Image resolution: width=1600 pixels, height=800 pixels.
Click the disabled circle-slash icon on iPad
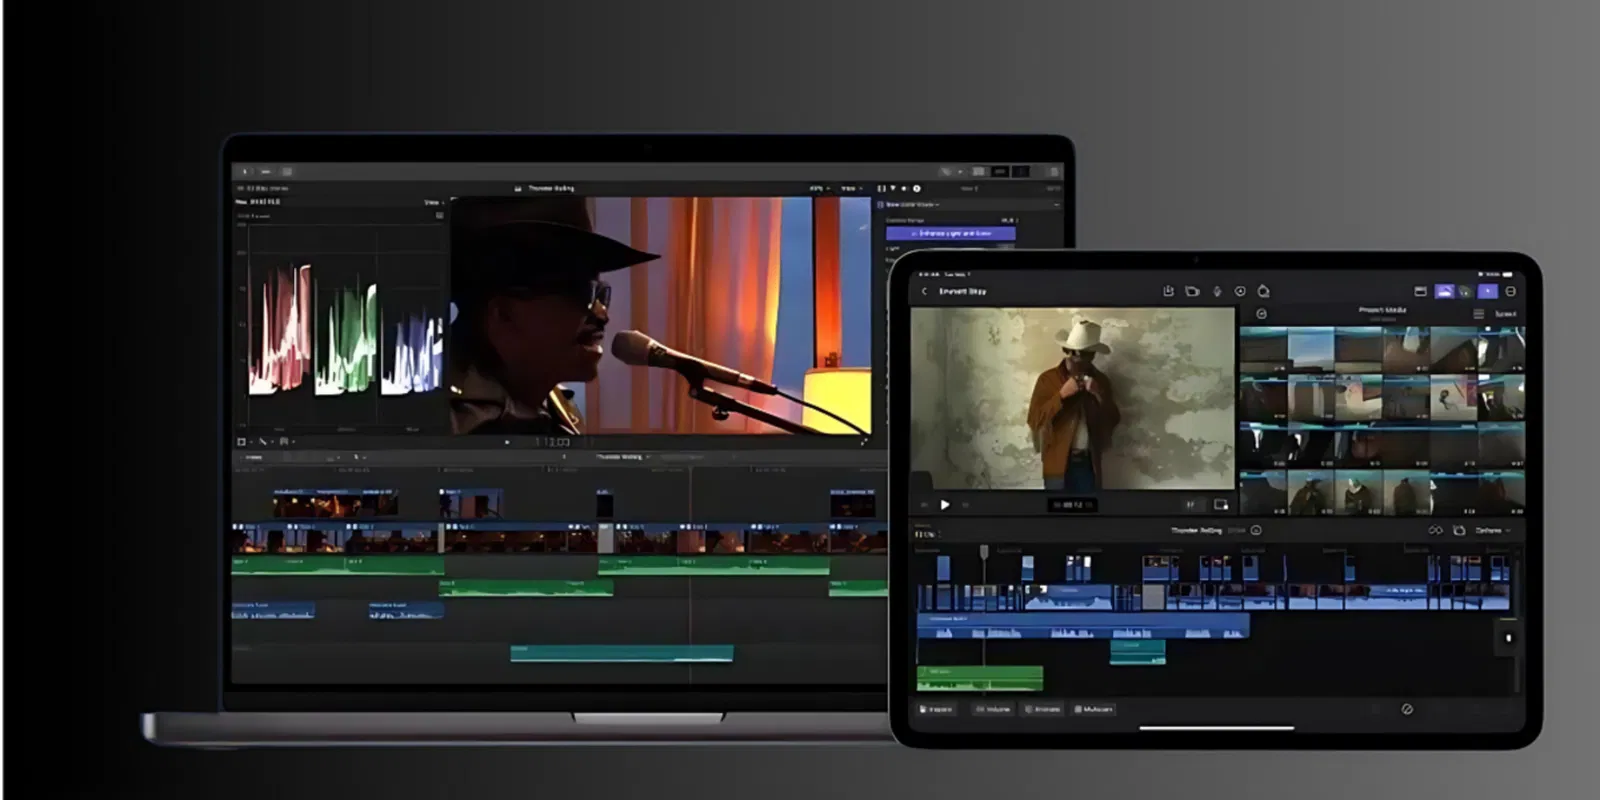pyautogui.click(x=1407, y=709)
